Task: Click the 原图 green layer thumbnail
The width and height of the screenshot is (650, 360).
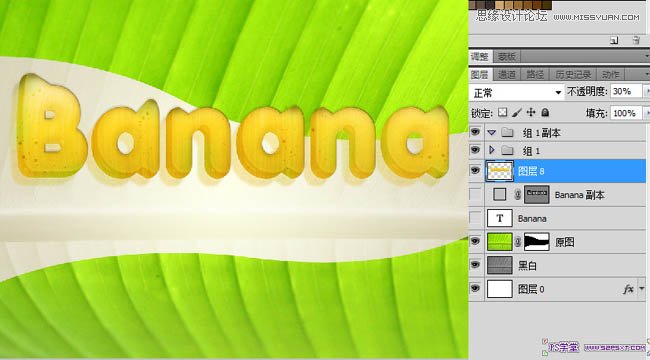Action: point(500,242)
